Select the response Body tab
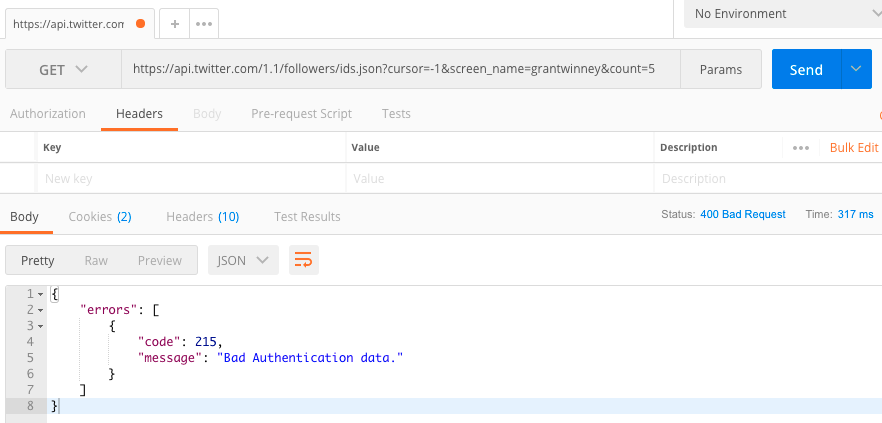The image size is (882, 423). (x=24, y=217)
